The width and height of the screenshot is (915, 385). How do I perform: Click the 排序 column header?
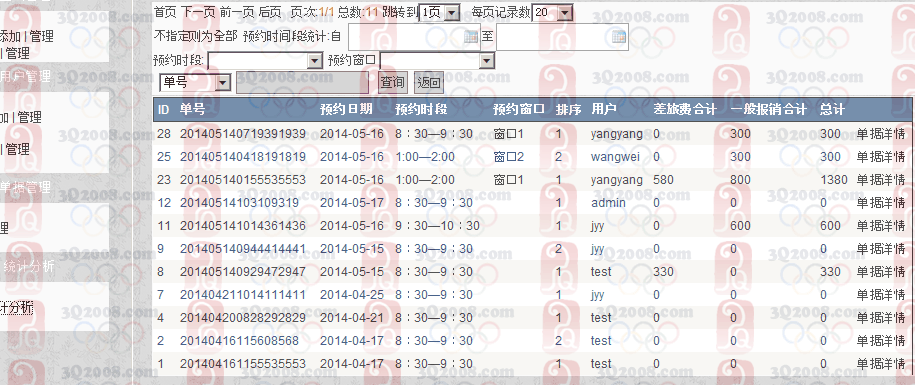pos(568,109)
